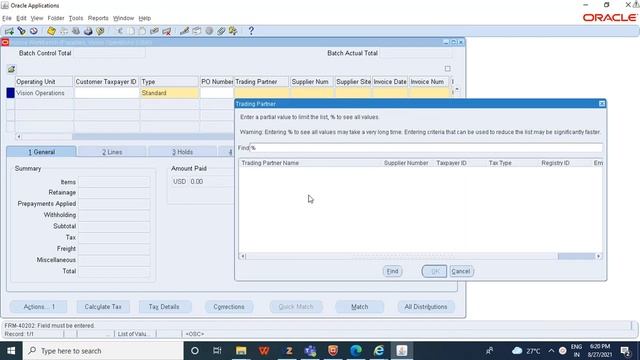Viewport: 640px width, 360px height.
Task: Click the Edit Field toolbar icon
Action: (x=184, y=31)
